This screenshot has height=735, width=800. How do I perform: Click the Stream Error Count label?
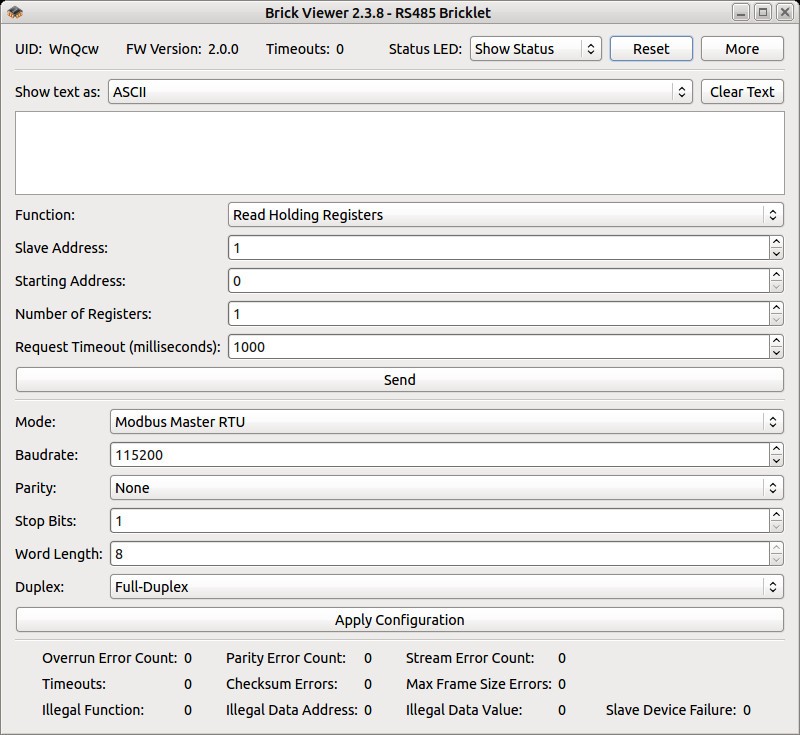click(x=470, y=658)
